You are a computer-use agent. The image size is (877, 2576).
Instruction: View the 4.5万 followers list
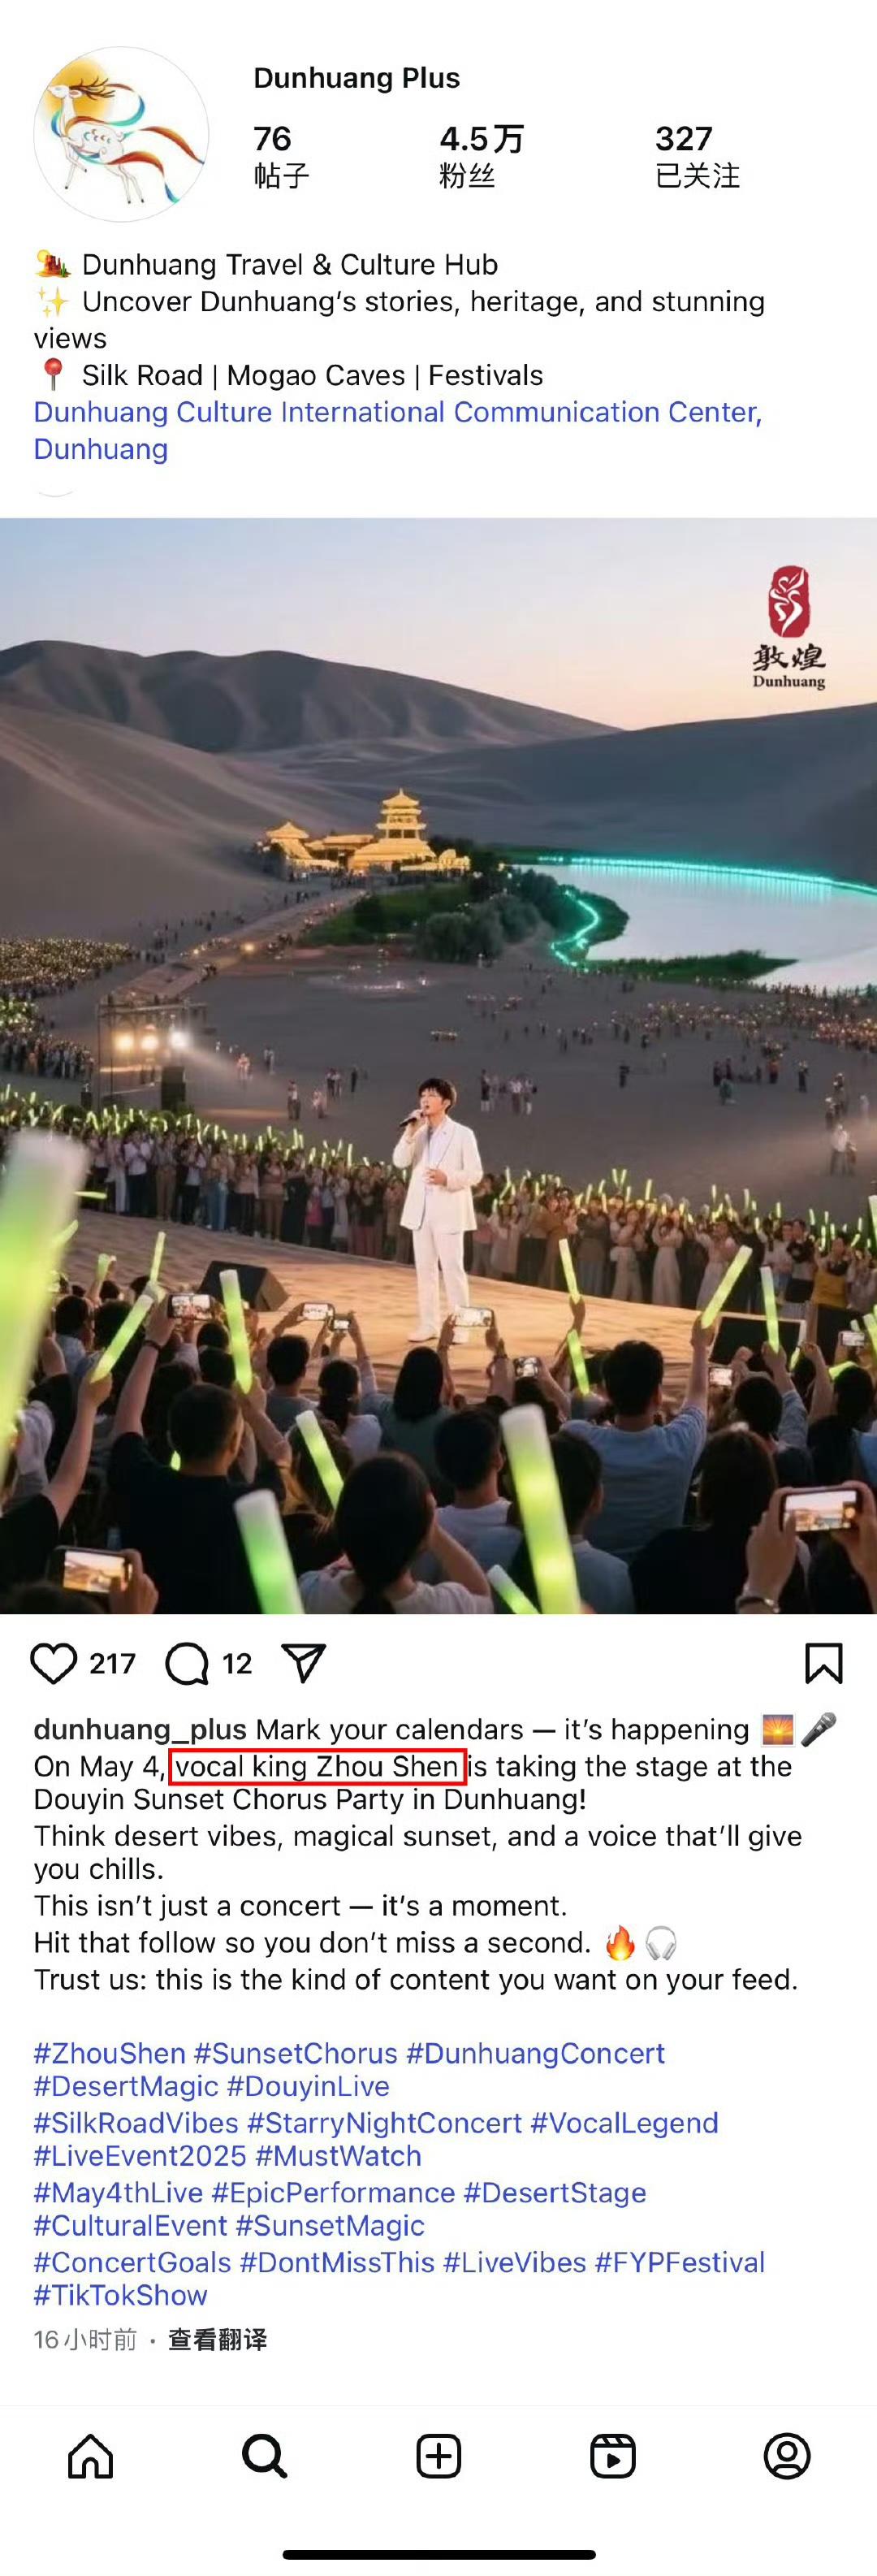tap(481, 156)
